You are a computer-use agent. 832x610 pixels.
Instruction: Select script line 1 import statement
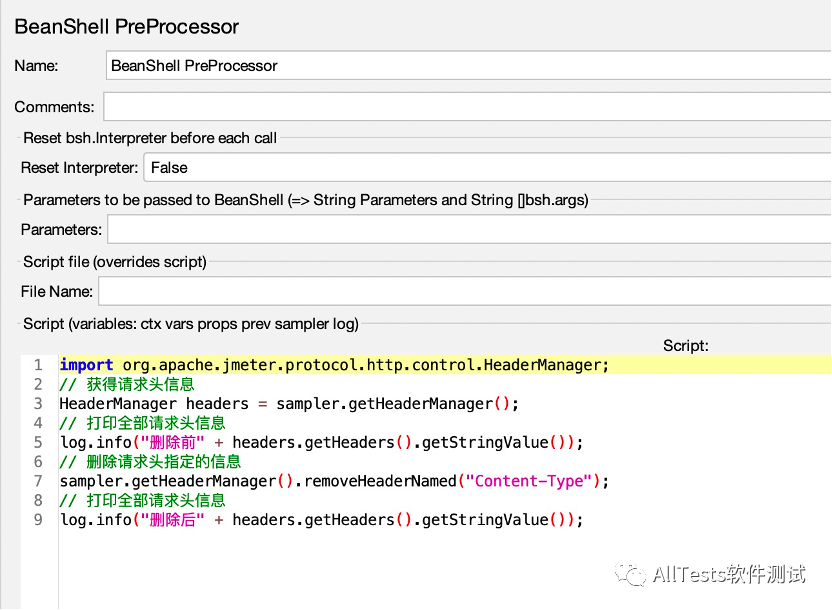click(334, 365)
